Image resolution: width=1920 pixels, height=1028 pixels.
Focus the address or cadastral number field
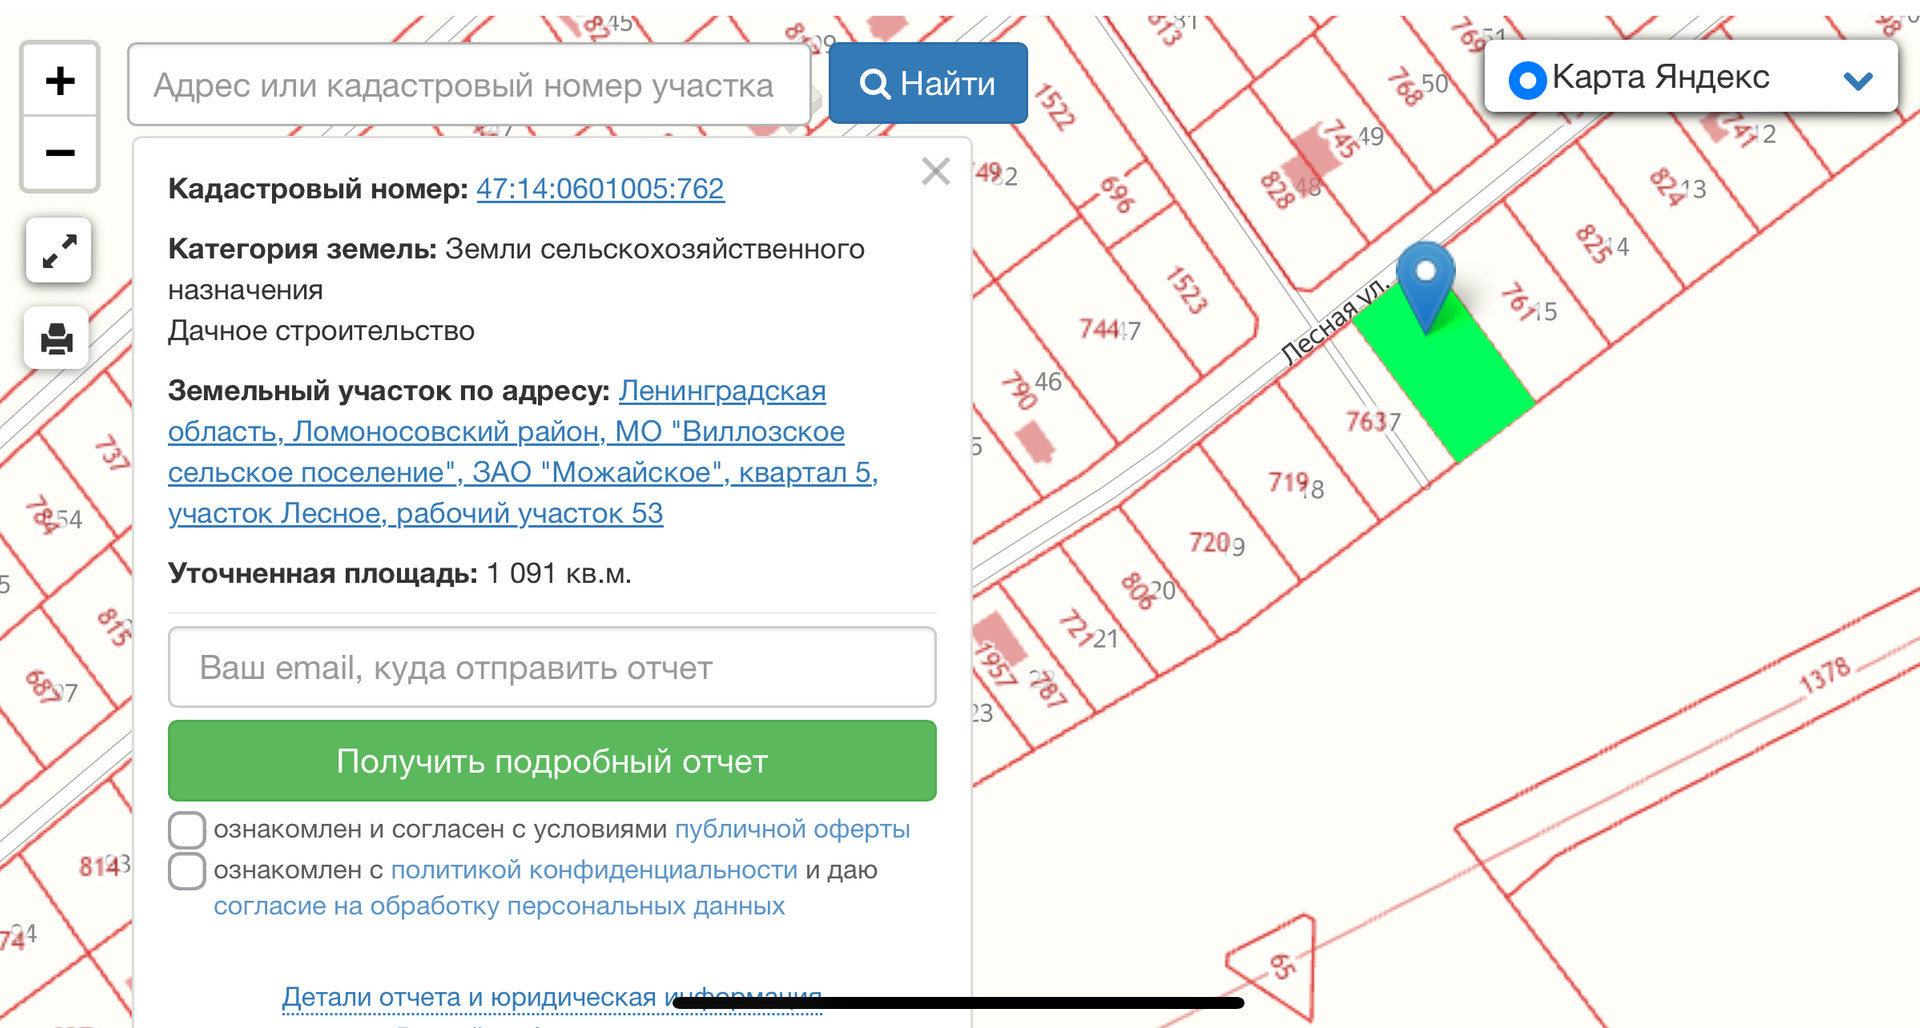469,85
